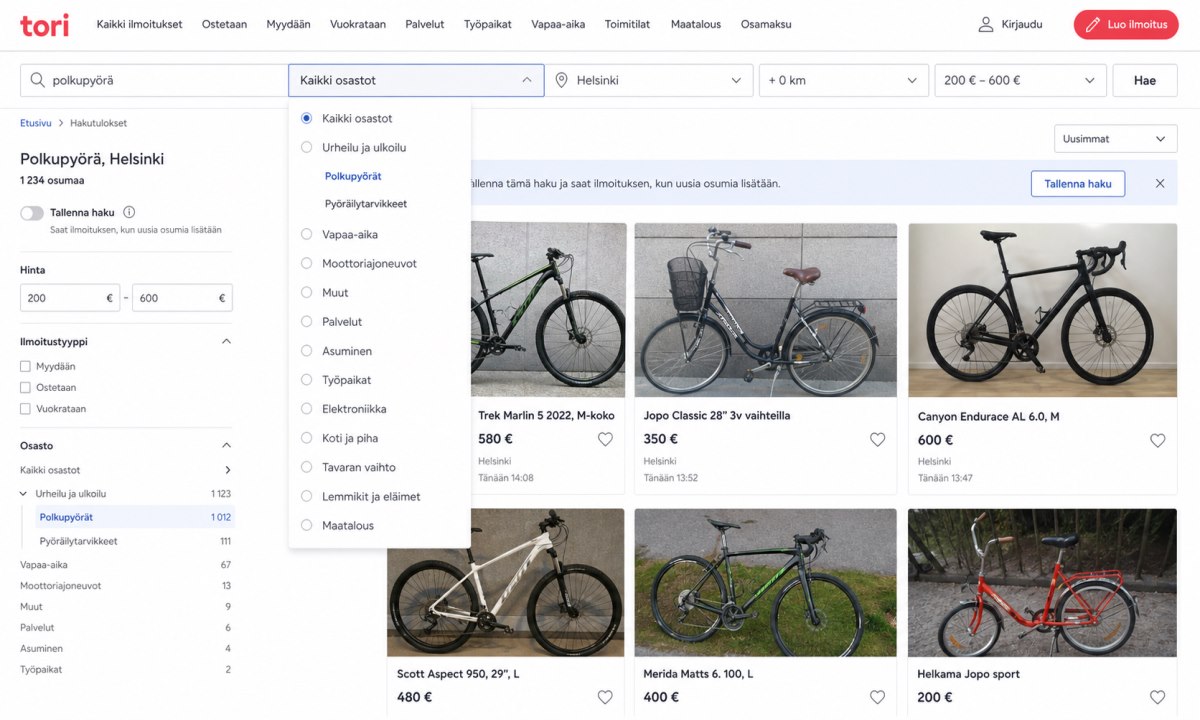The height and width of the screenshot is (720, 1200).
Task: Open the Canyon Endurace AL 6.0 listing title
Action: [x=988, y=416]
